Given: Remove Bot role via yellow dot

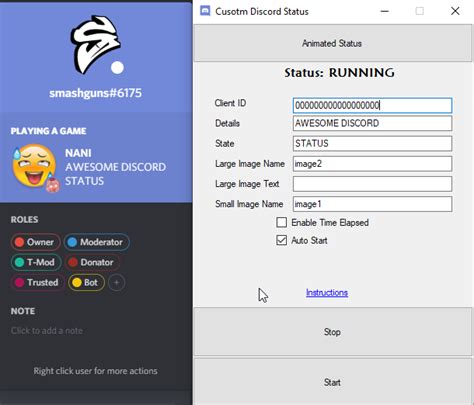Looking at the screenshot, I should (77, 283).
